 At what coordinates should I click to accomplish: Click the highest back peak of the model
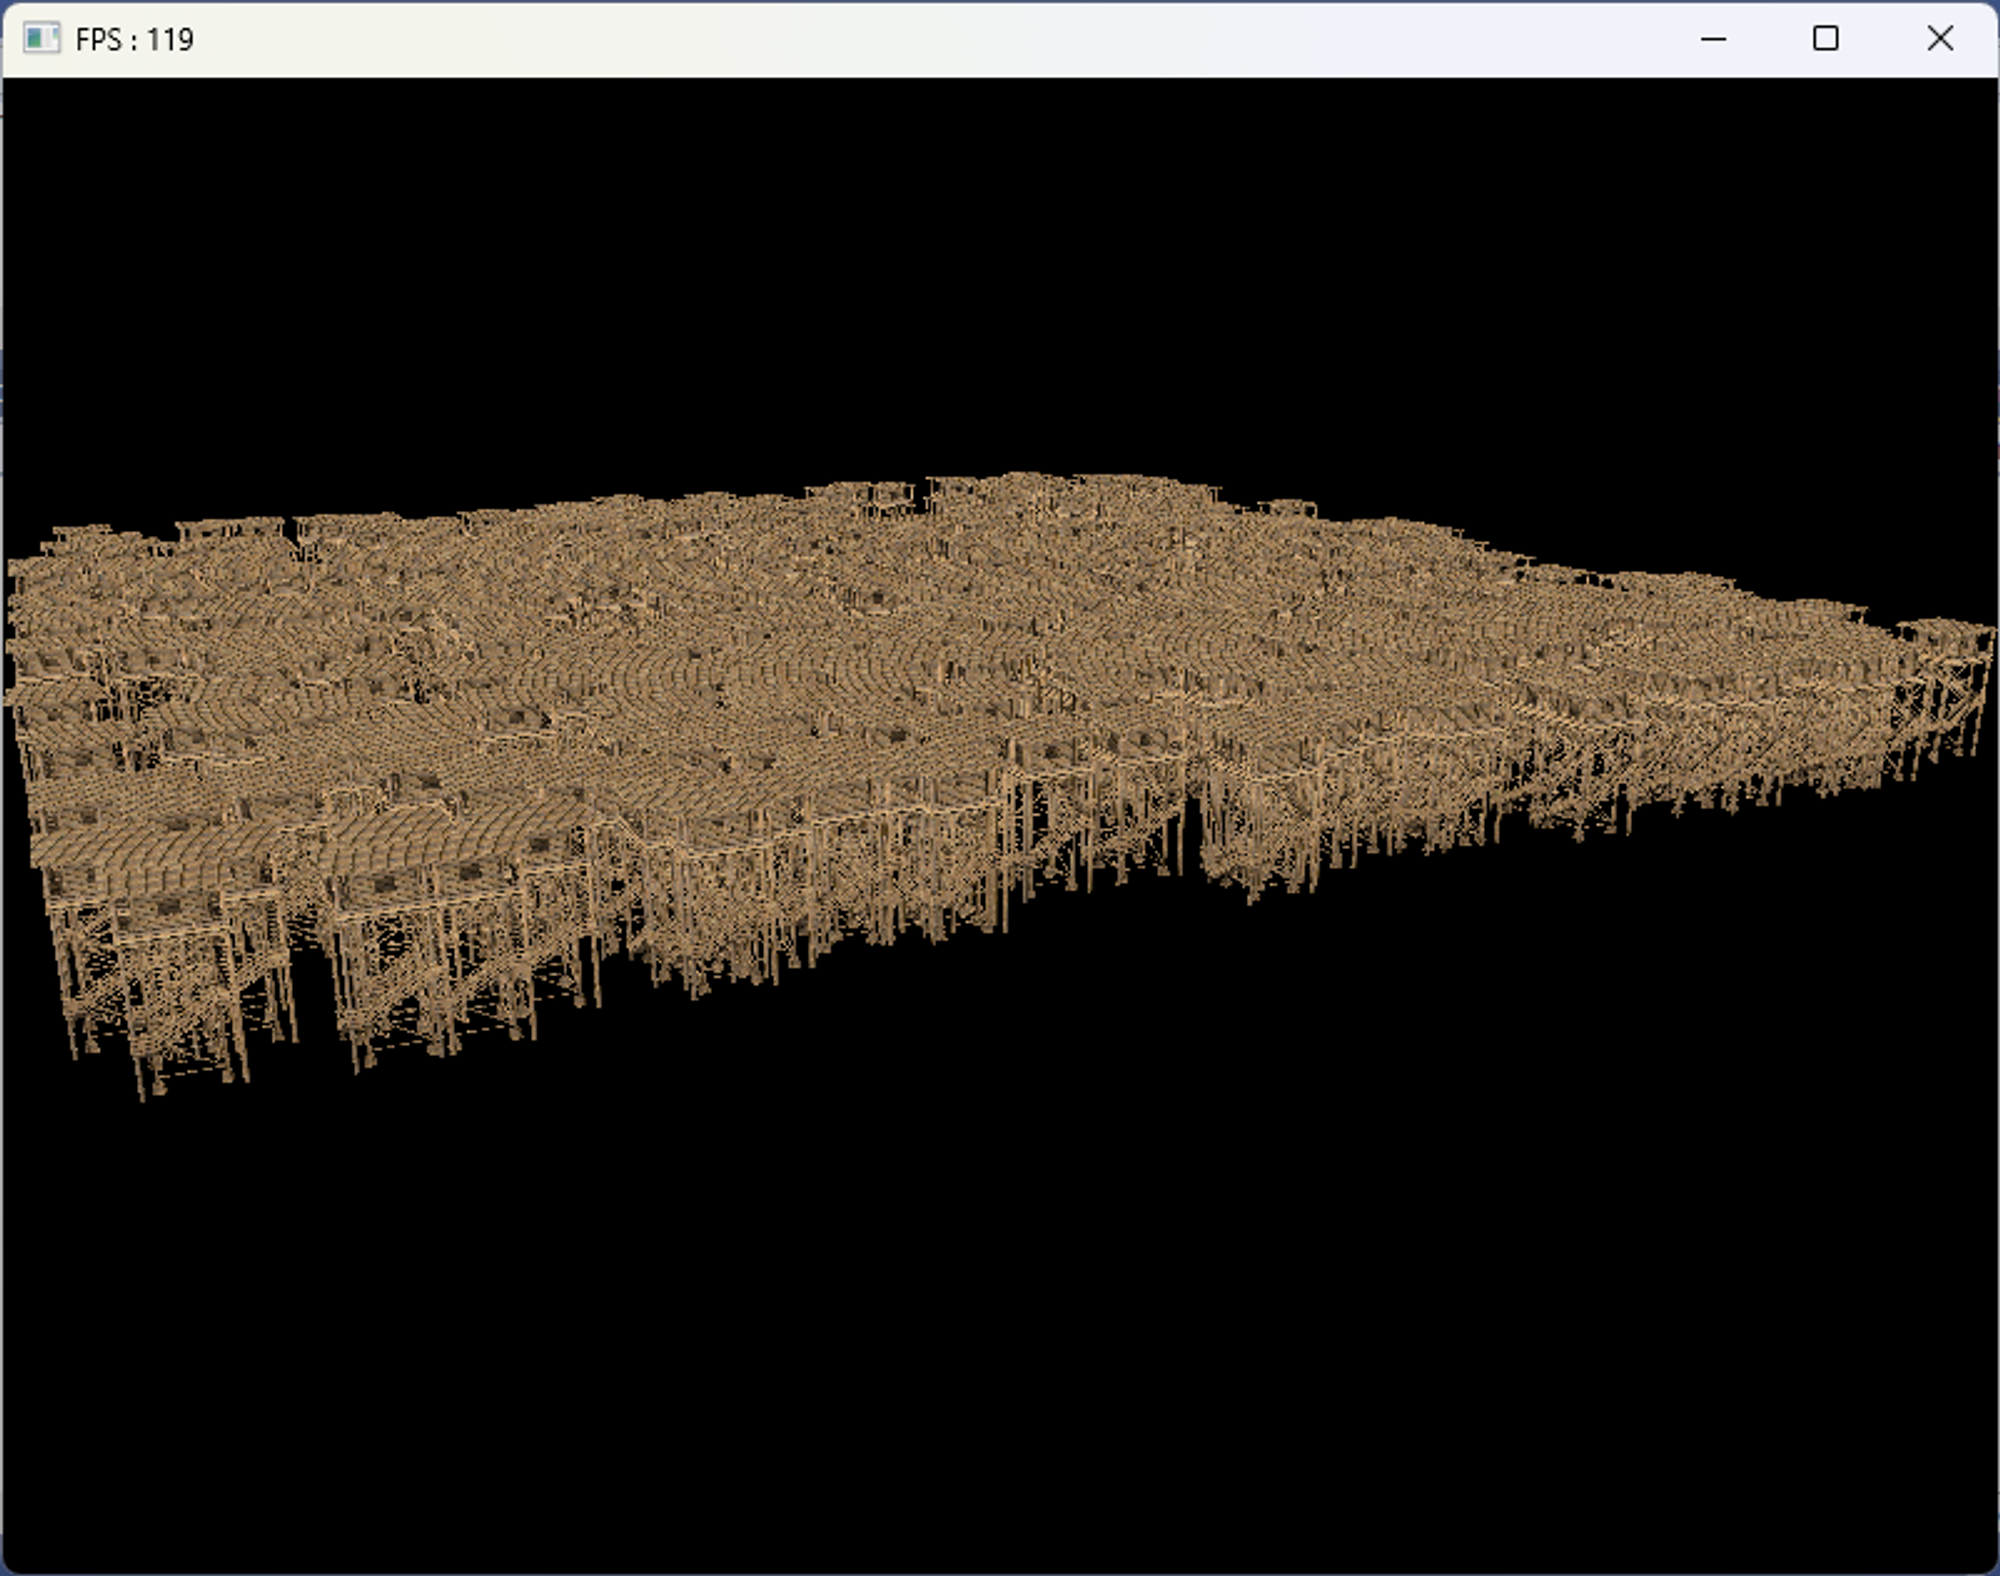[x=1020, y=480]
